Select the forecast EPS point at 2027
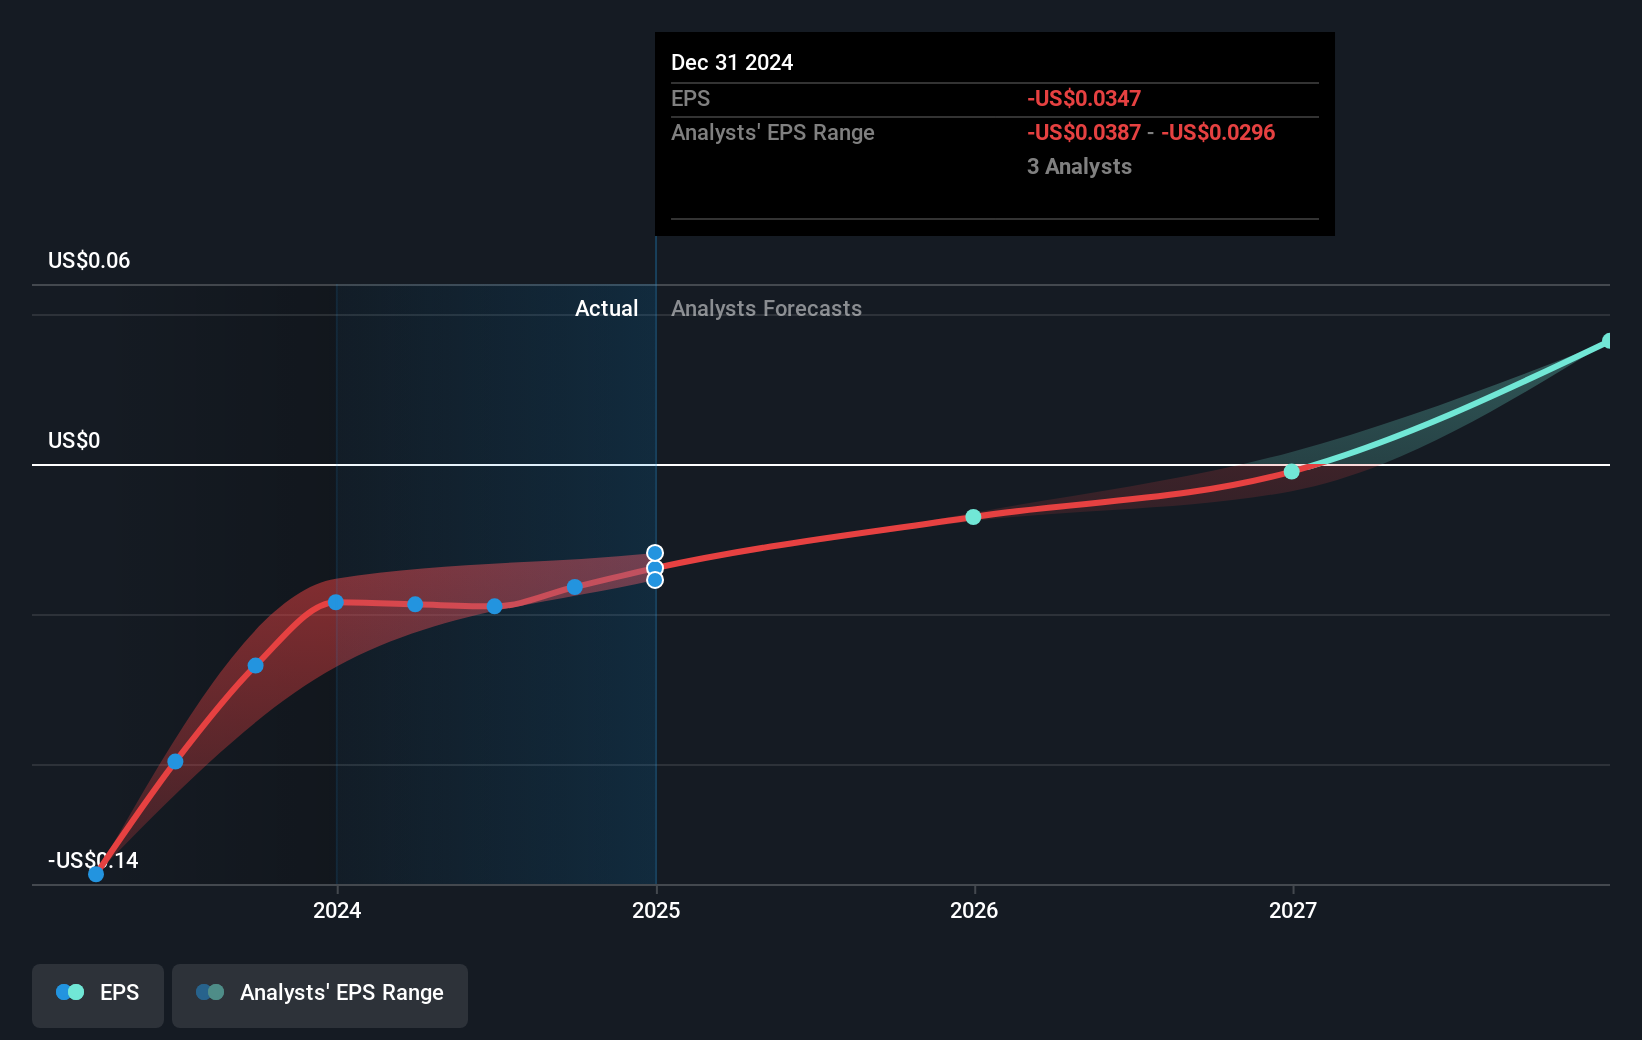Viewport: 1642px width, 1040px height. [x=1292, y=471]
